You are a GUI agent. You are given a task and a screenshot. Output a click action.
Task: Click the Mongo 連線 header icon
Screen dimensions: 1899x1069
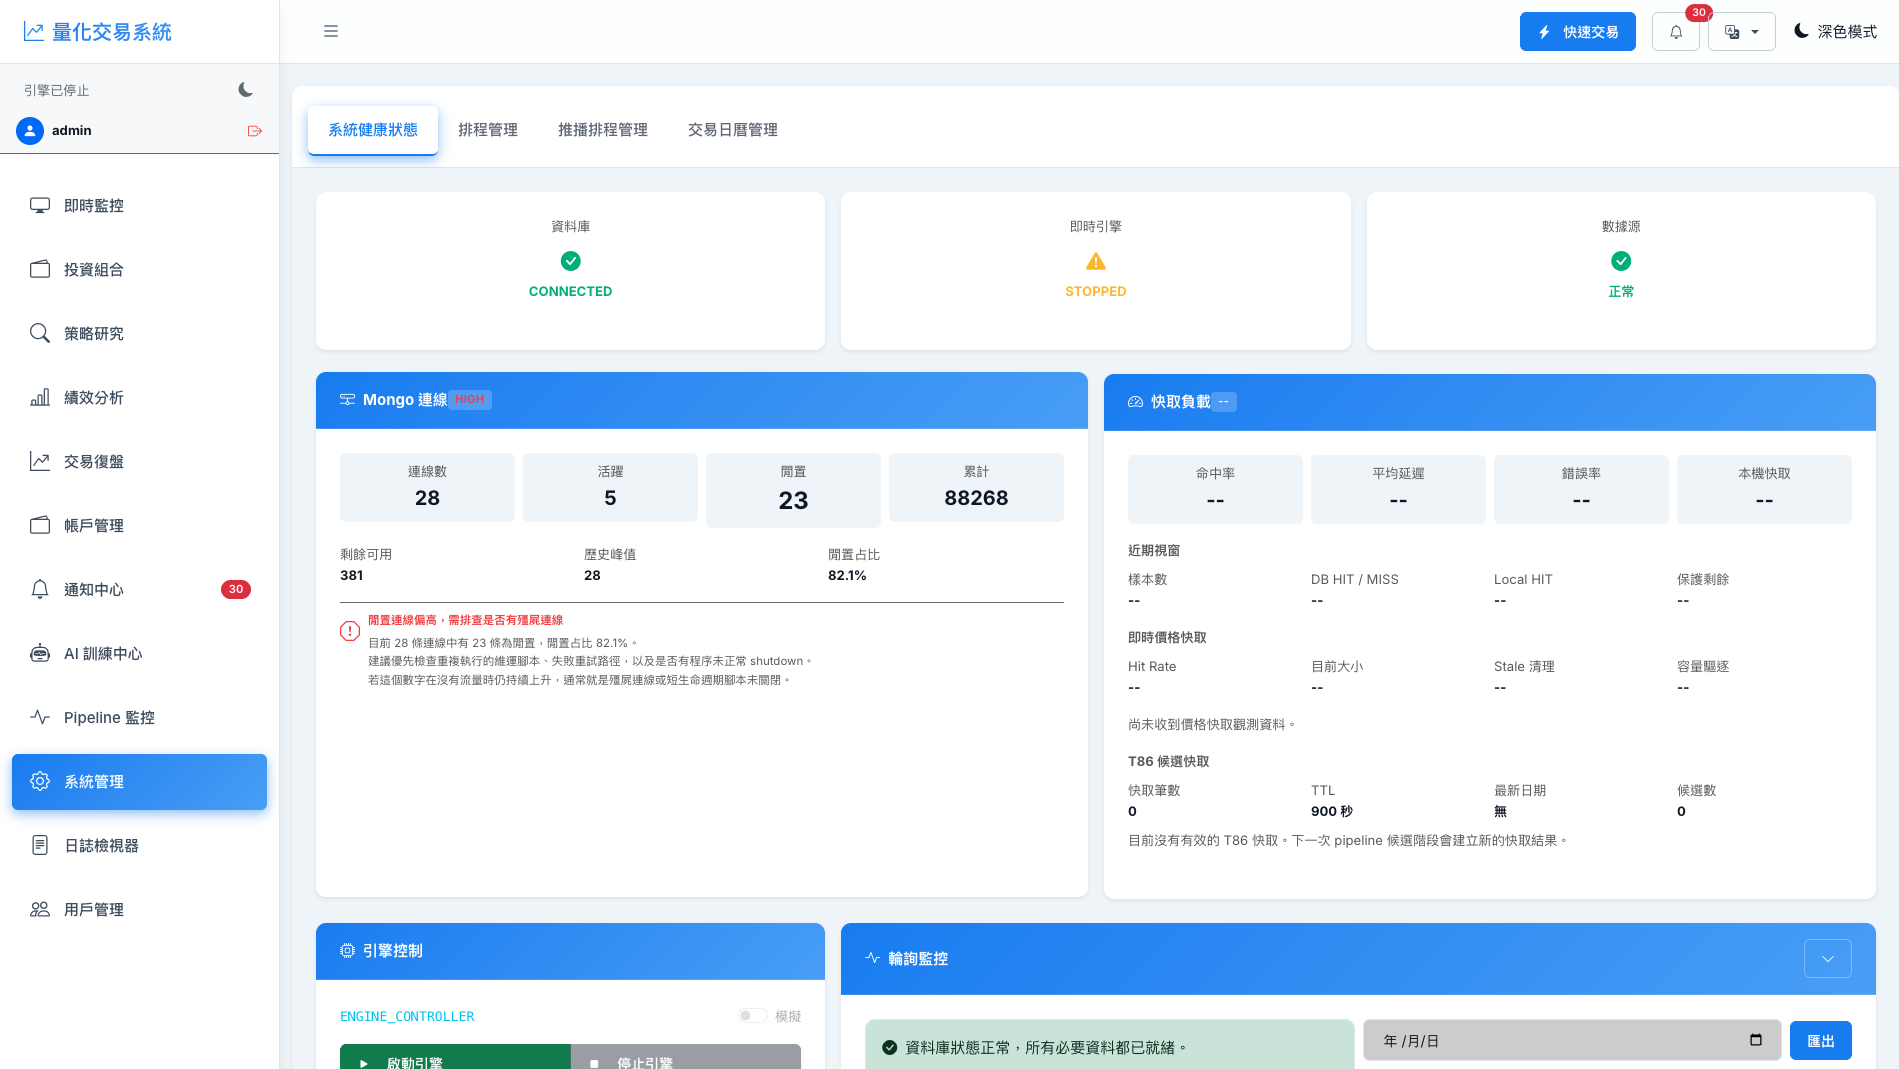pos(347,400)
